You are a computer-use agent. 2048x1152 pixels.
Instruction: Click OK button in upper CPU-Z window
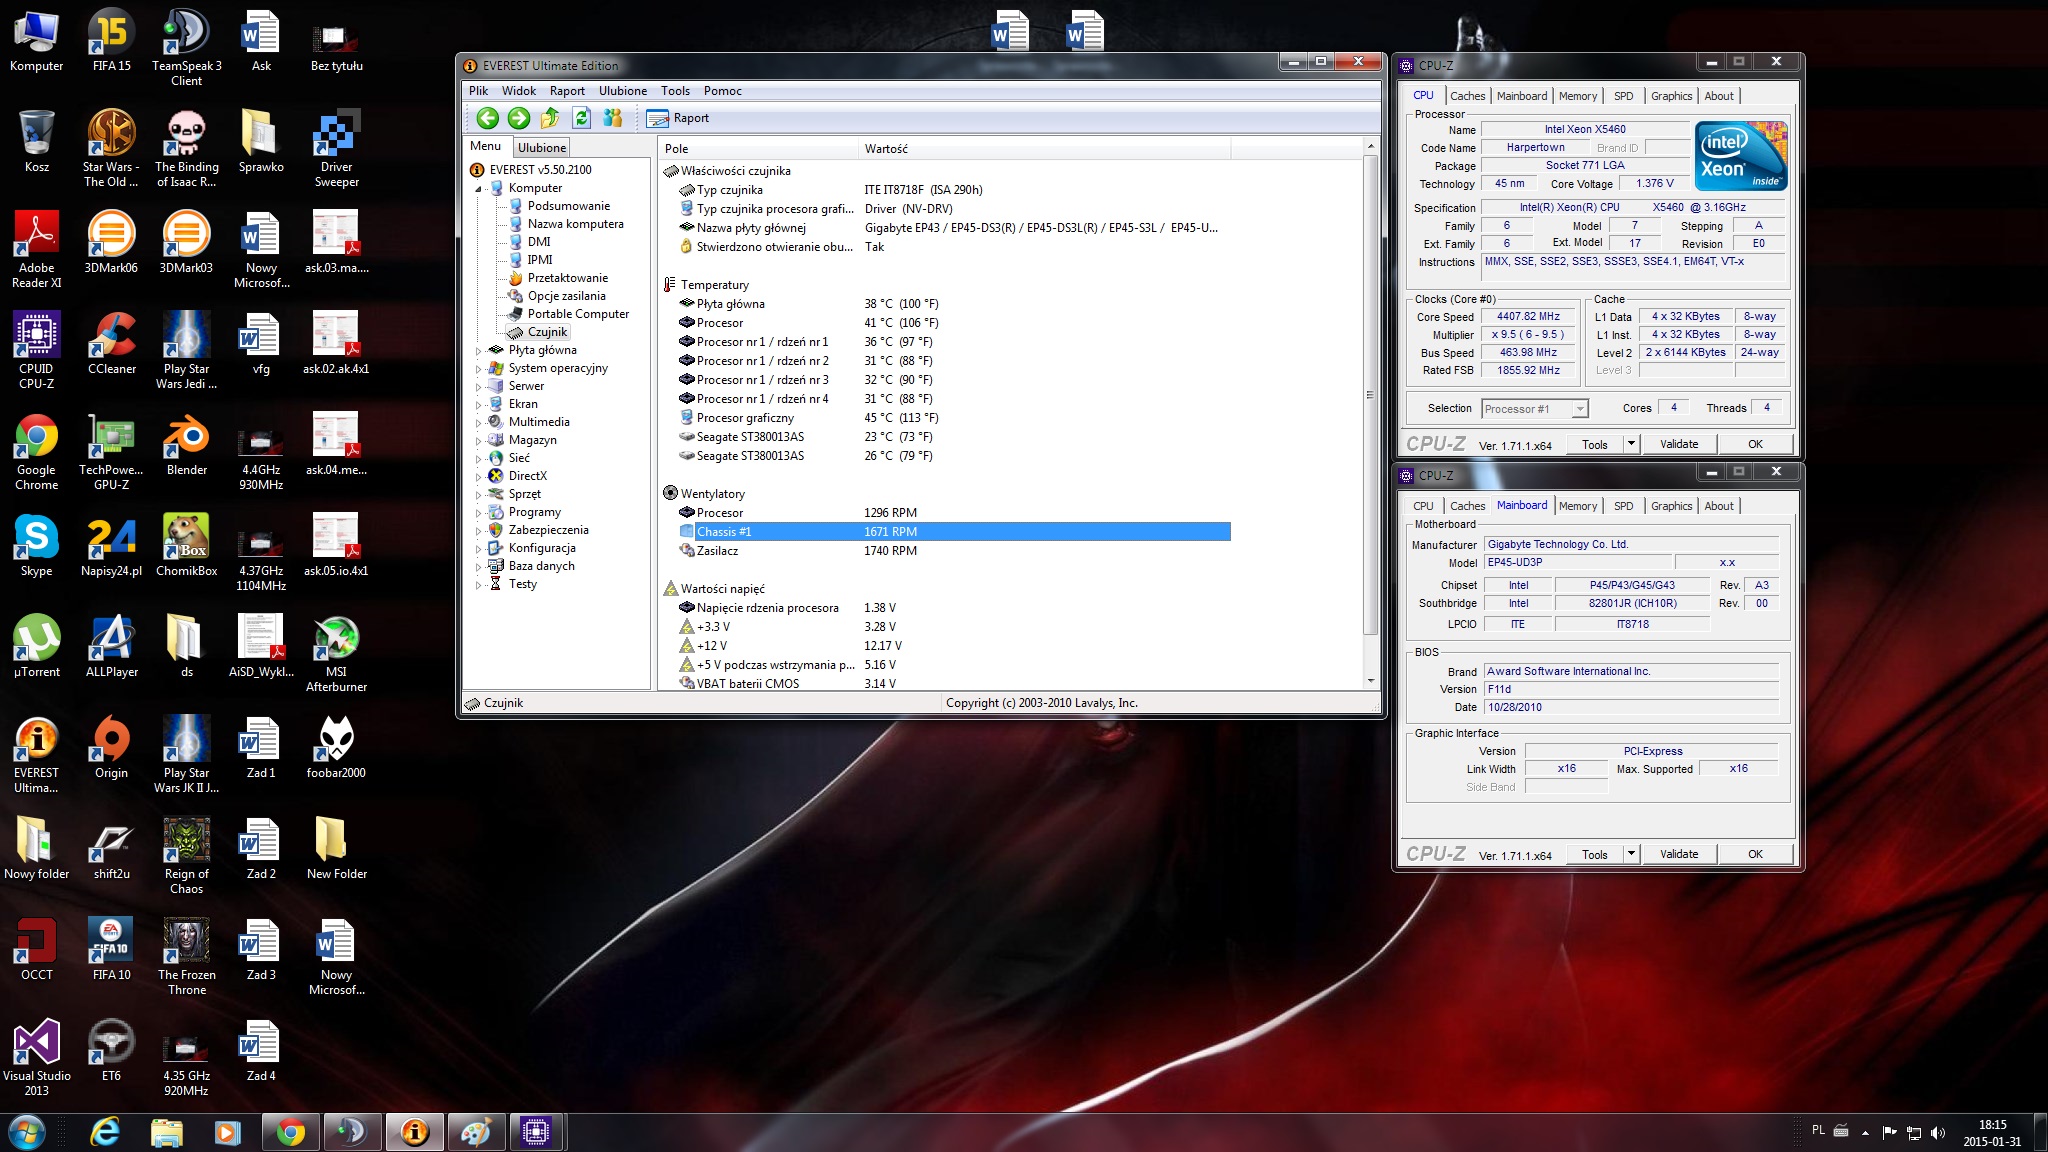[1755, 444]
